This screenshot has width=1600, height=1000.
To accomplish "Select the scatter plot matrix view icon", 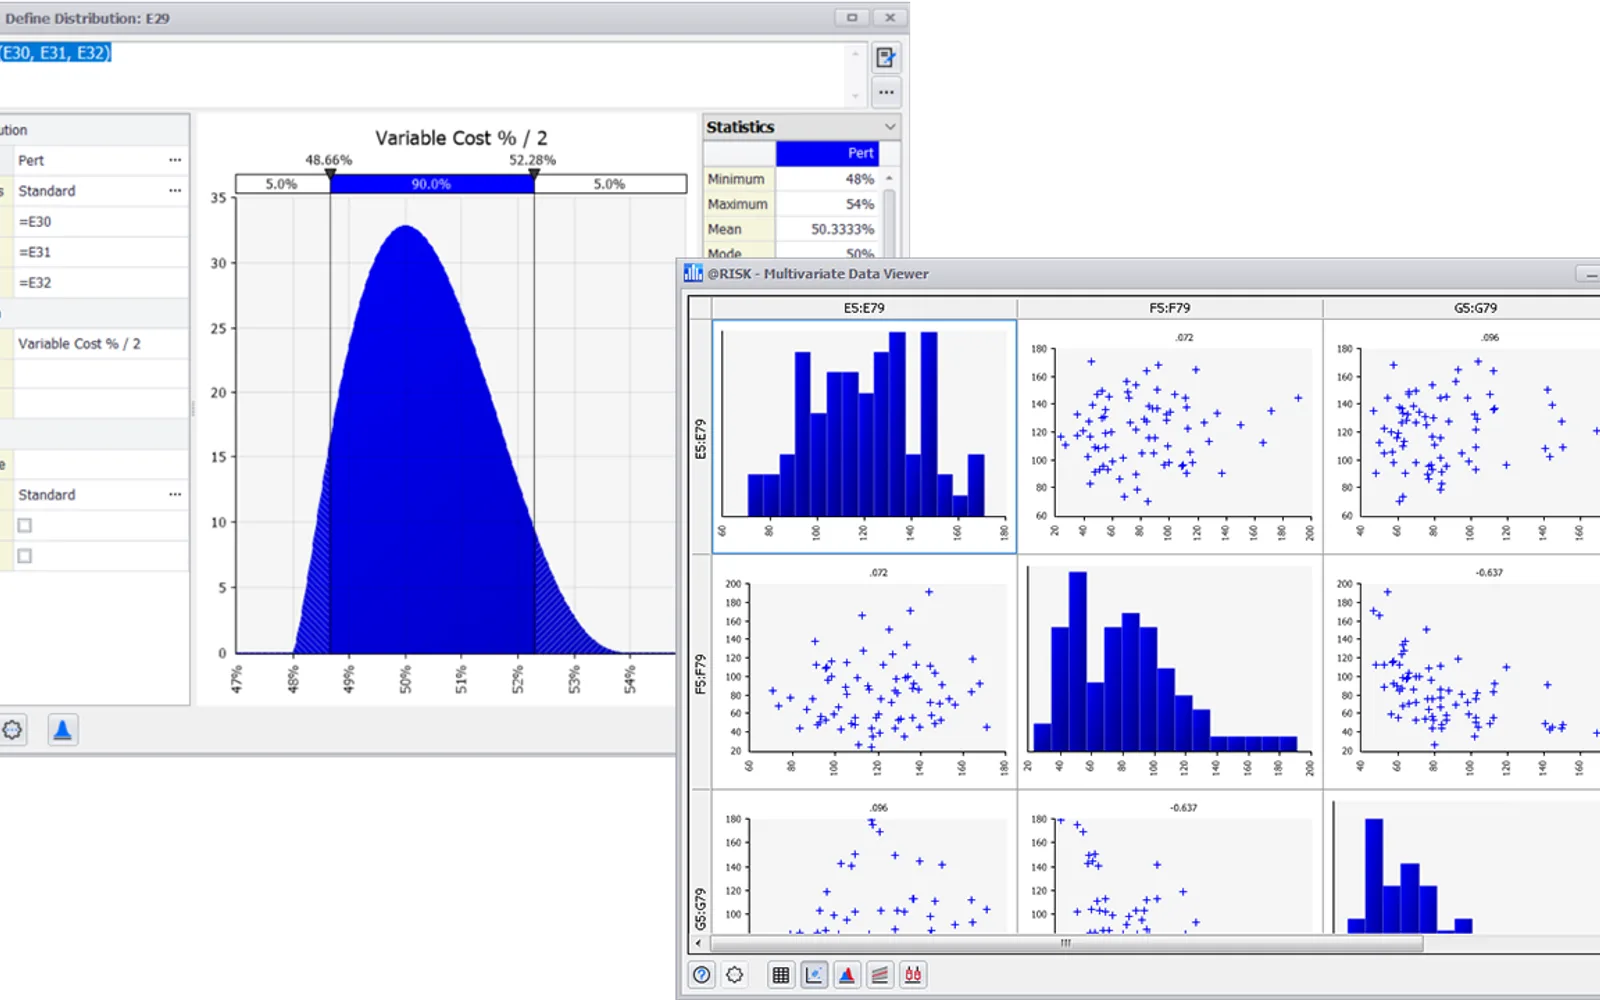I will [x=814, y=974].
